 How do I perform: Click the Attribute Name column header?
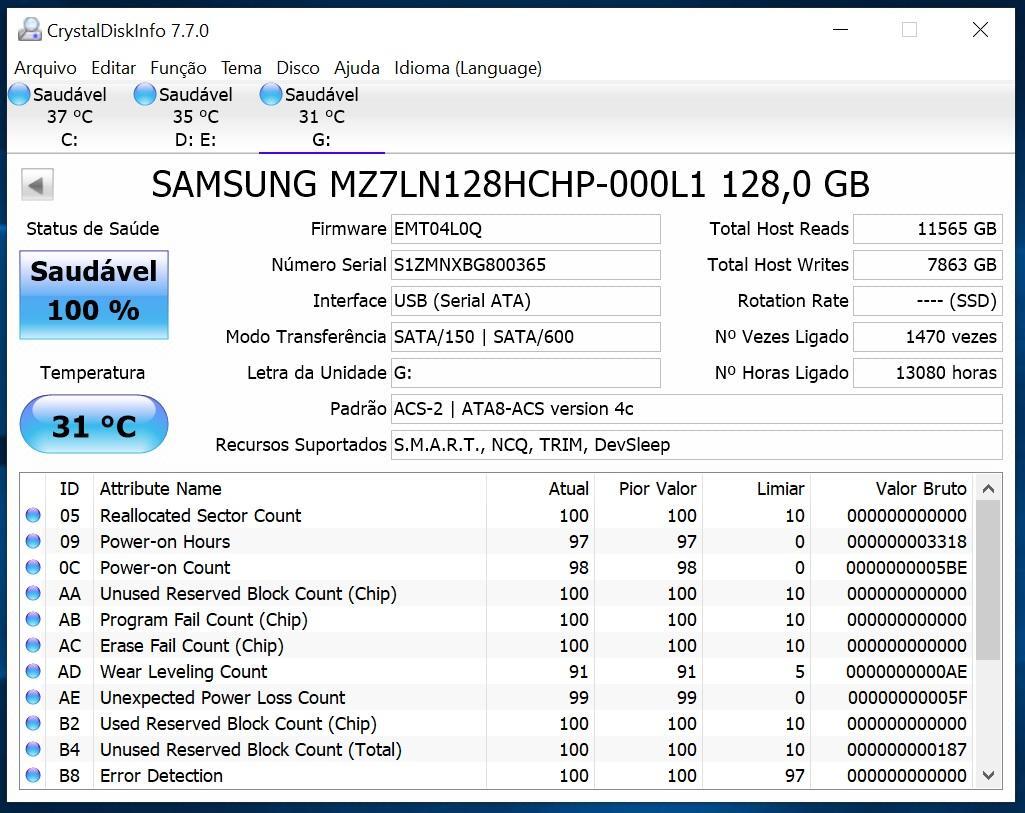point(290,489)
